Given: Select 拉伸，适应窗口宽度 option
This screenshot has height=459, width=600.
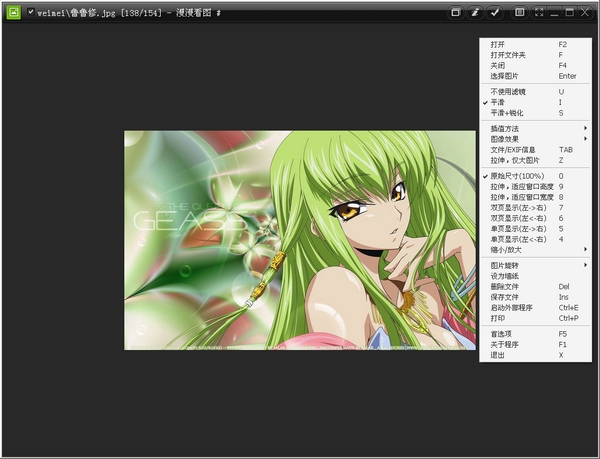Looking at the screenshot, I should coord(535,197).
